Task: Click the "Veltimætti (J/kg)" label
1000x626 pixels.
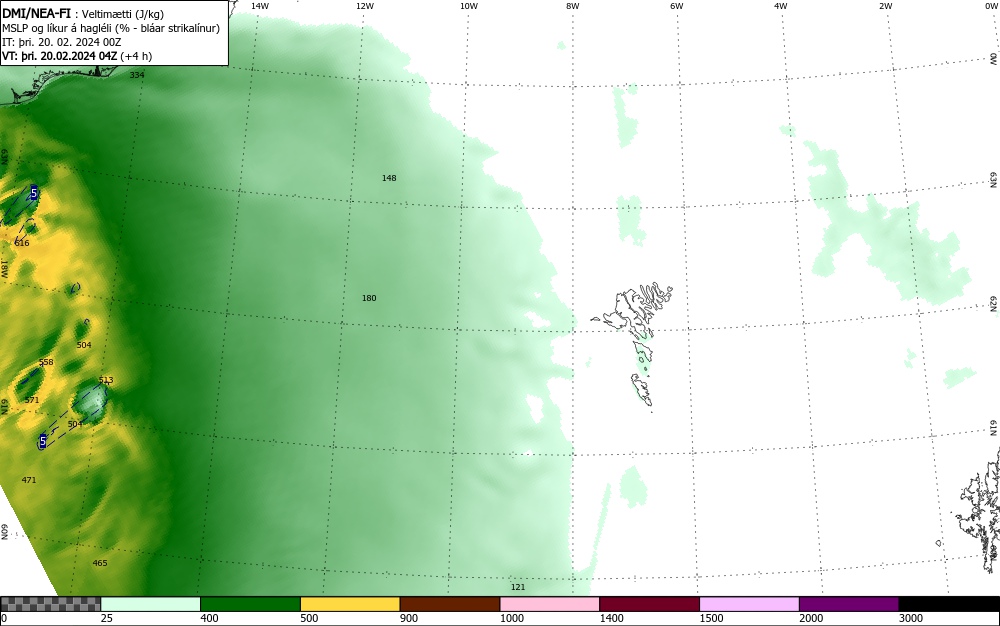Action: (x=122, y=14)
